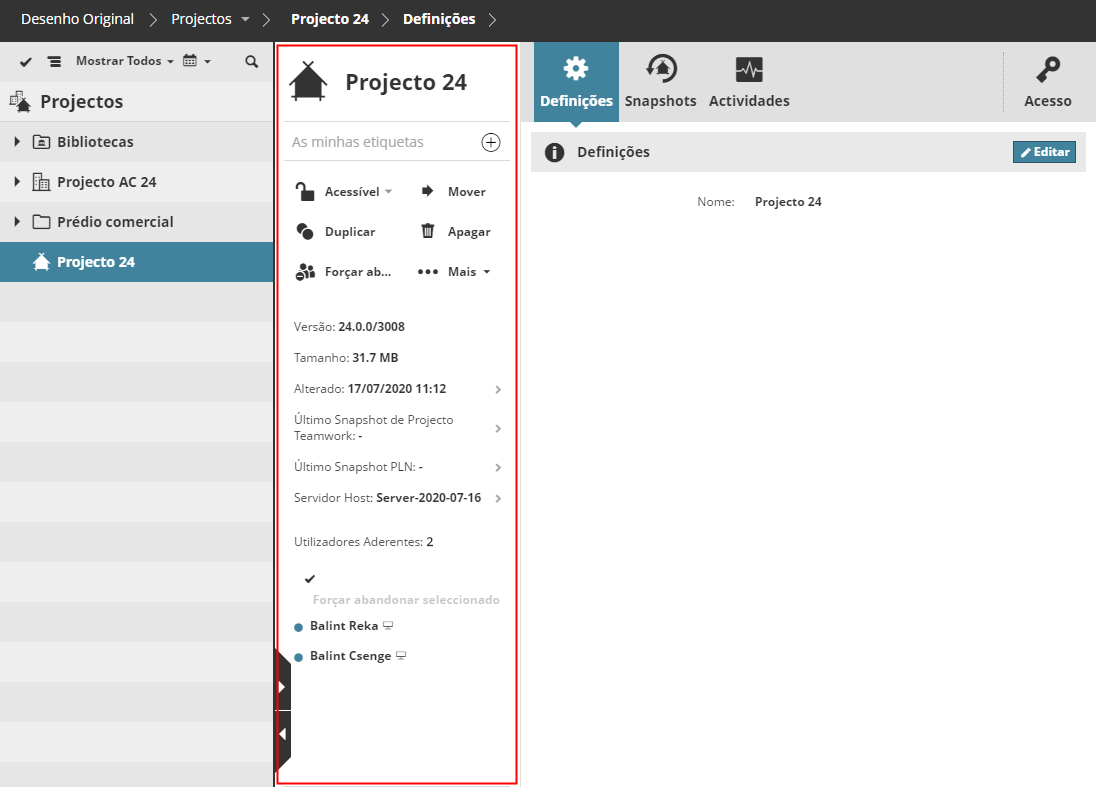
Task: Expand the Alterado date chevron
Action: tap(498, 389)
